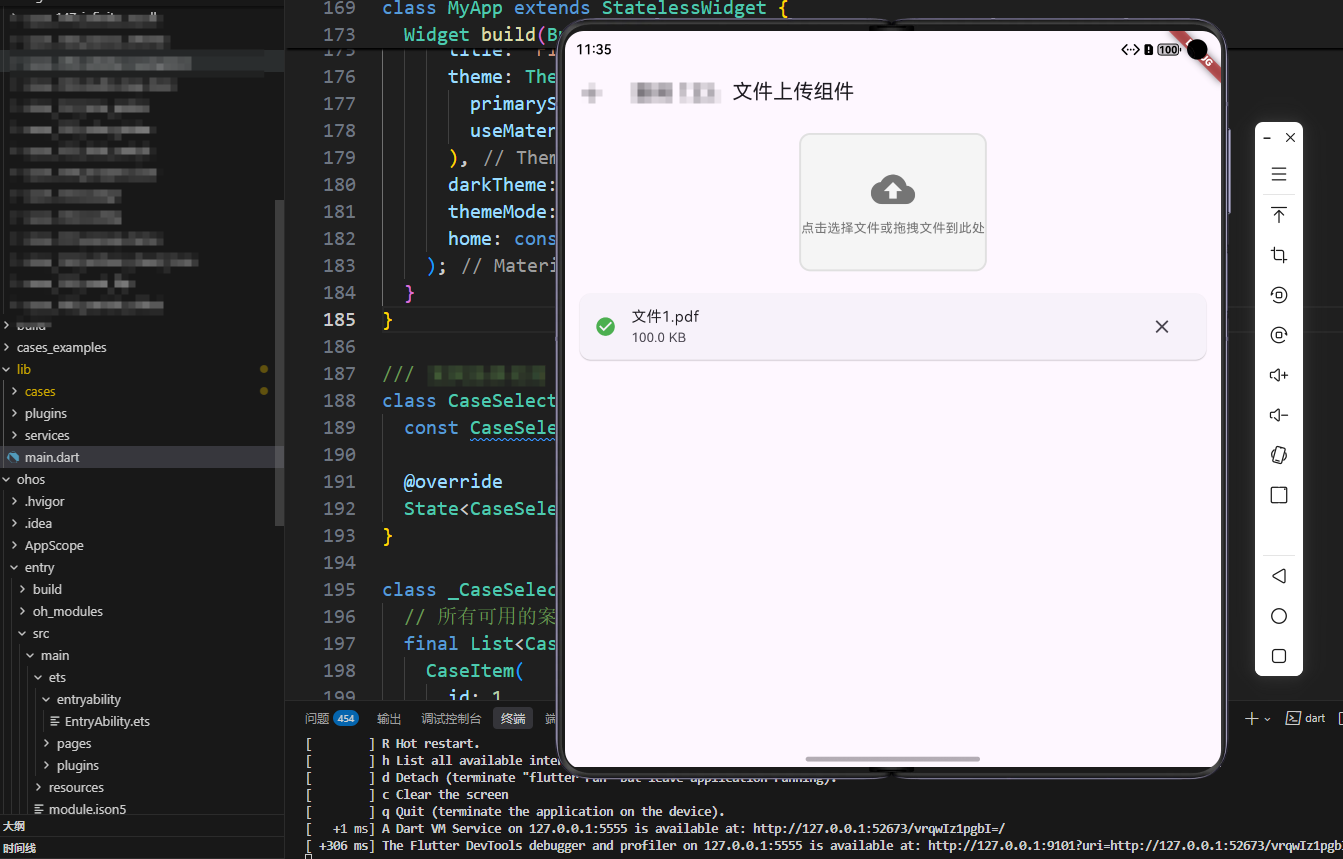
Task: Collapse the lib folder
Action: pyautogui.click(x=24, y=369)
